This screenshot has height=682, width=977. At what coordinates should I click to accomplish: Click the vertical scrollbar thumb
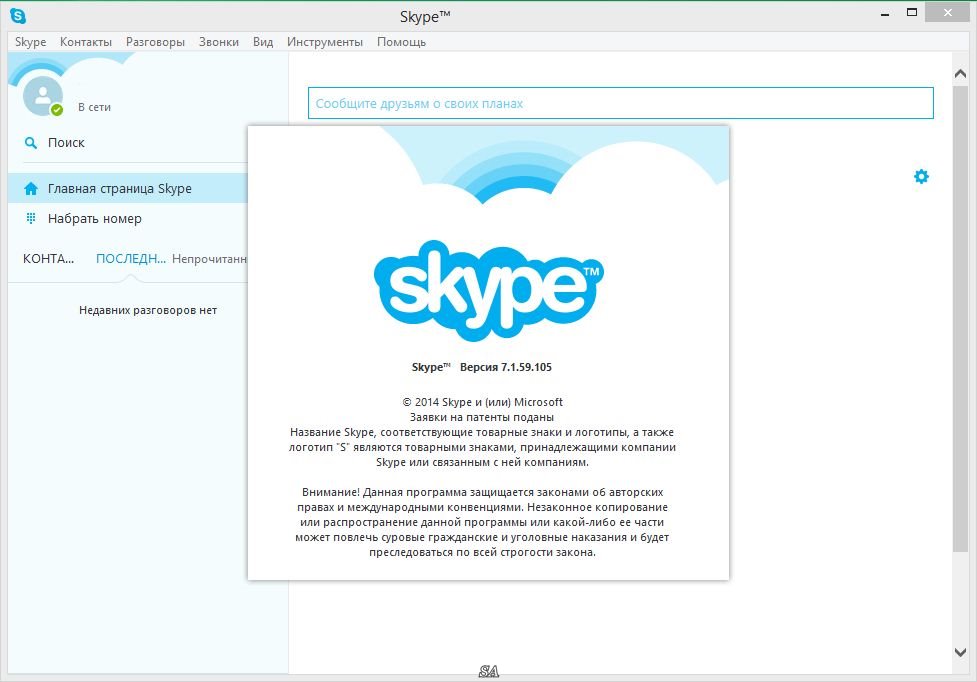click(x=960, y=318)
